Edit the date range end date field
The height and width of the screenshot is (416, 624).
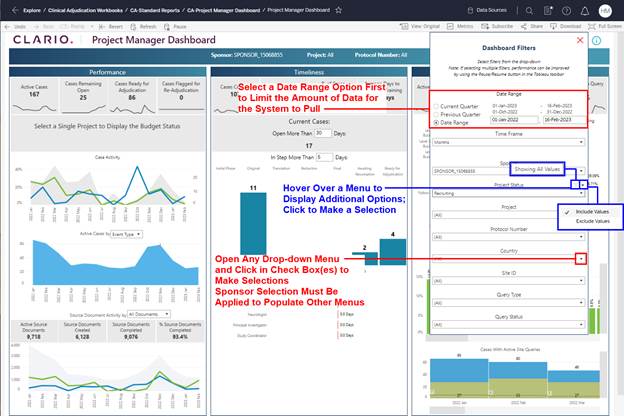tap(564, 120)
